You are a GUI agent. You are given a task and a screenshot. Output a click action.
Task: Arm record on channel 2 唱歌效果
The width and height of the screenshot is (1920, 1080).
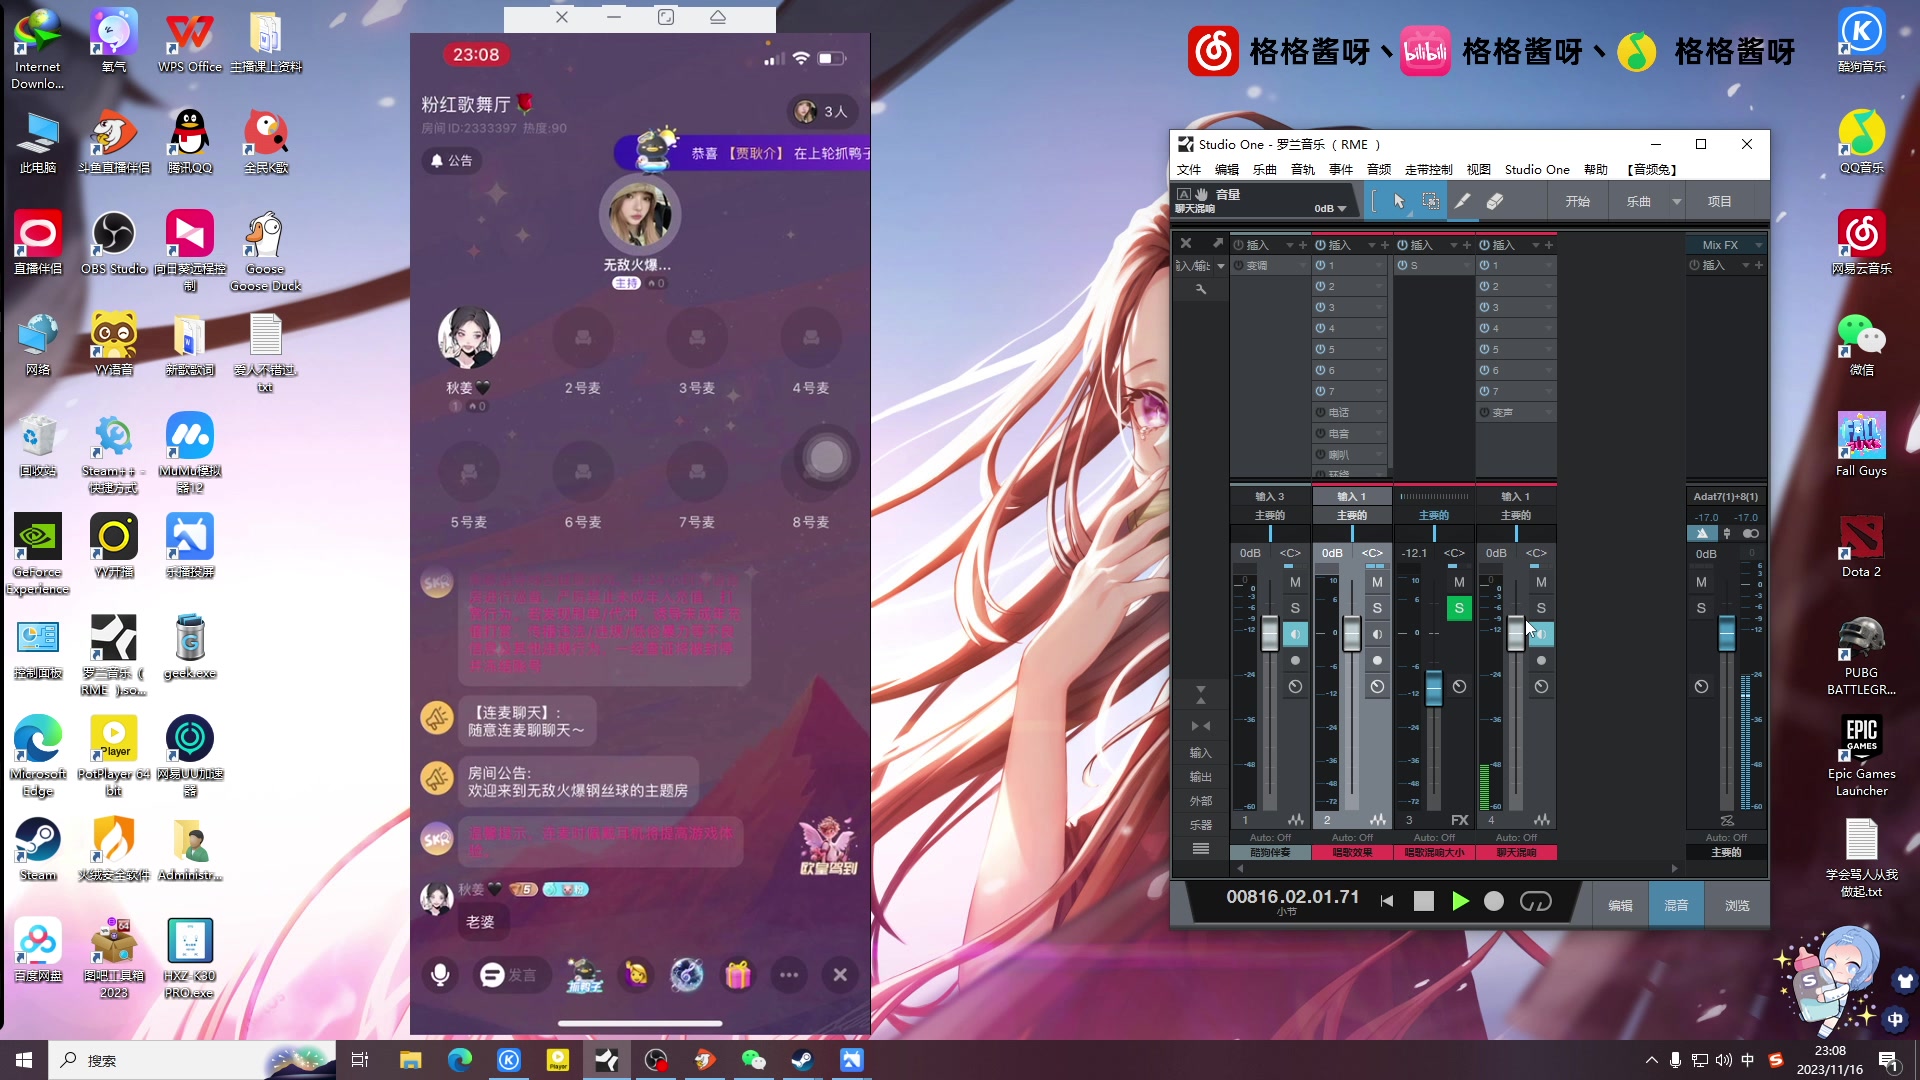1377,660
